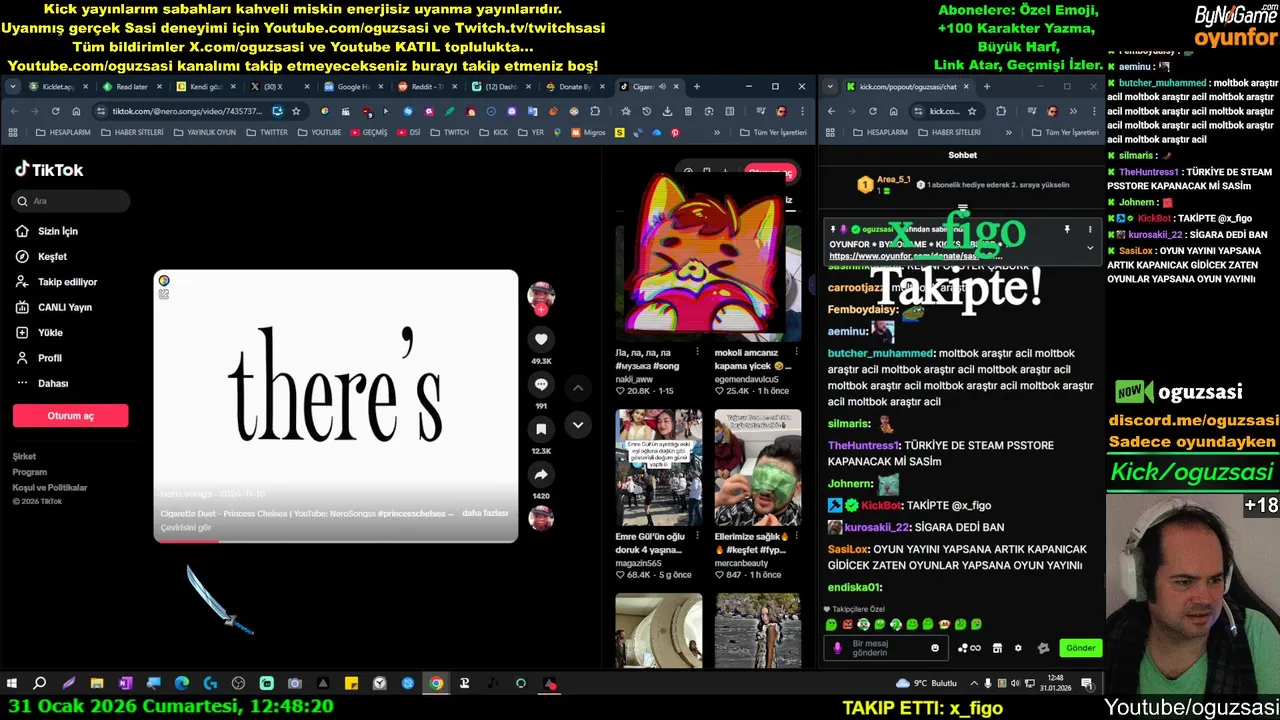The image size is (1280, 720).
Task: Reload the TikTok page
Action: tap(55, 111)
